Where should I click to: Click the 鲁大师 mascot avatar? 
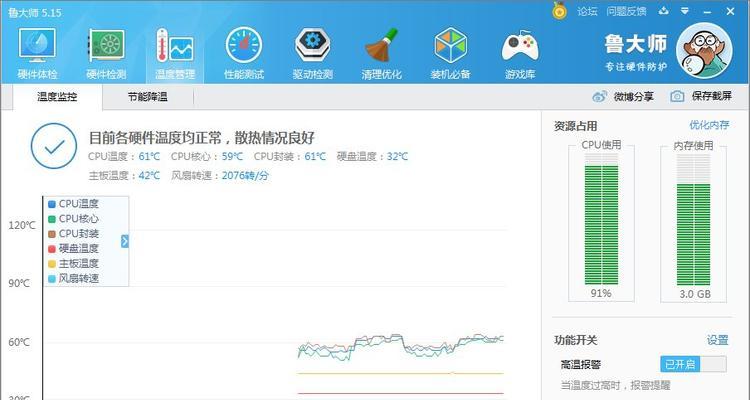click(704, 50)
